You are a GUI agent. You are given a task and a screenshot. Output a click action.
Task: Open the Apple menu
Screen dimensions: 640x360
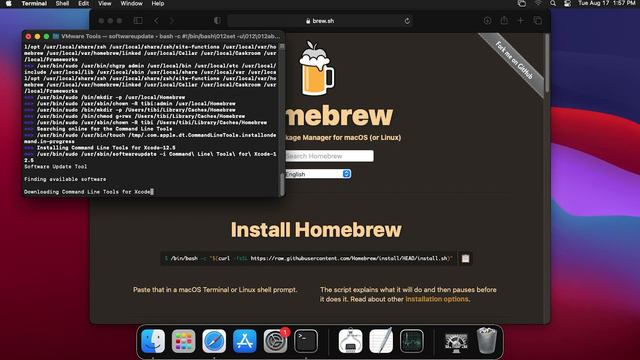9,4
